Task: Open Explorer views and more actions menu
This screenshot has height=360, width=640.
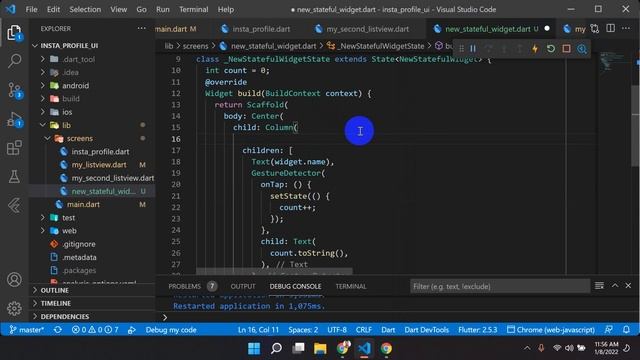Action: [x=142, y=28]
